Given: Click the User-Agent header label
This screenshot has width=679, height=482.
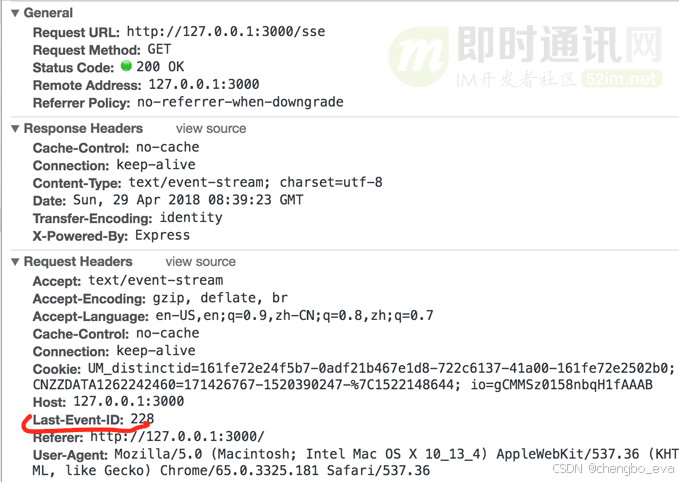Looking at the screenshot, I should [x=70, y=455].
